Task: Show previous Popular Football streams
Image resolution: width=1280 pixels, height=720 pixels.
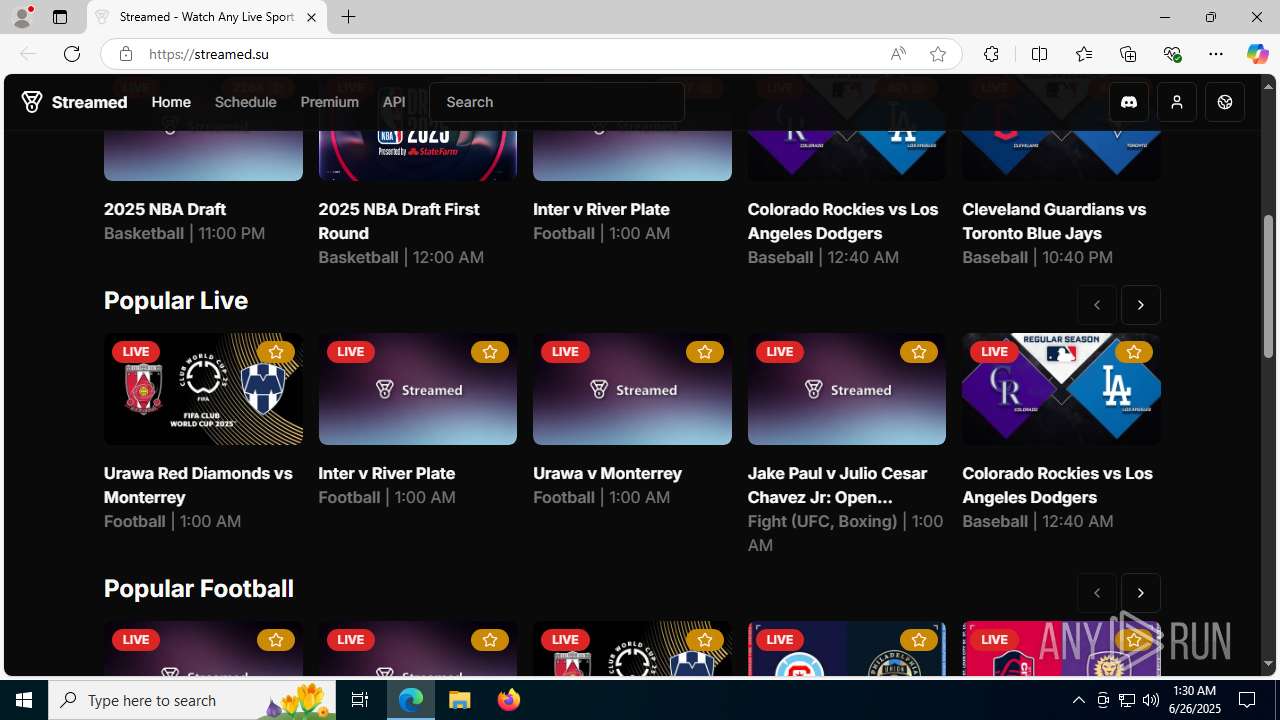Action: pyautogui.click(x=1097, y=593)
